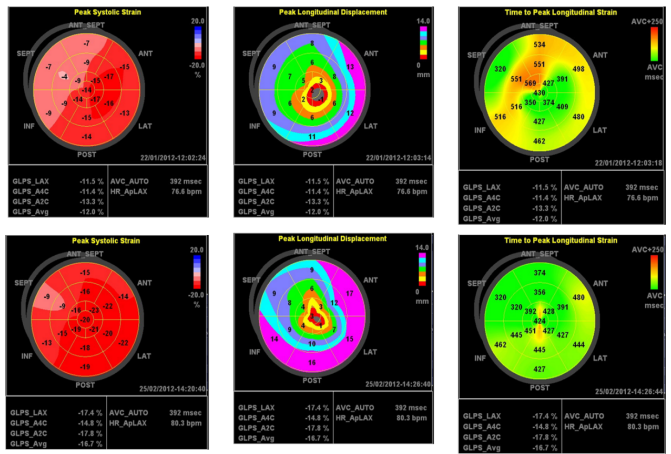Click the 13 segment in the 22/01/2012 displacement plot

pos(350,67)
